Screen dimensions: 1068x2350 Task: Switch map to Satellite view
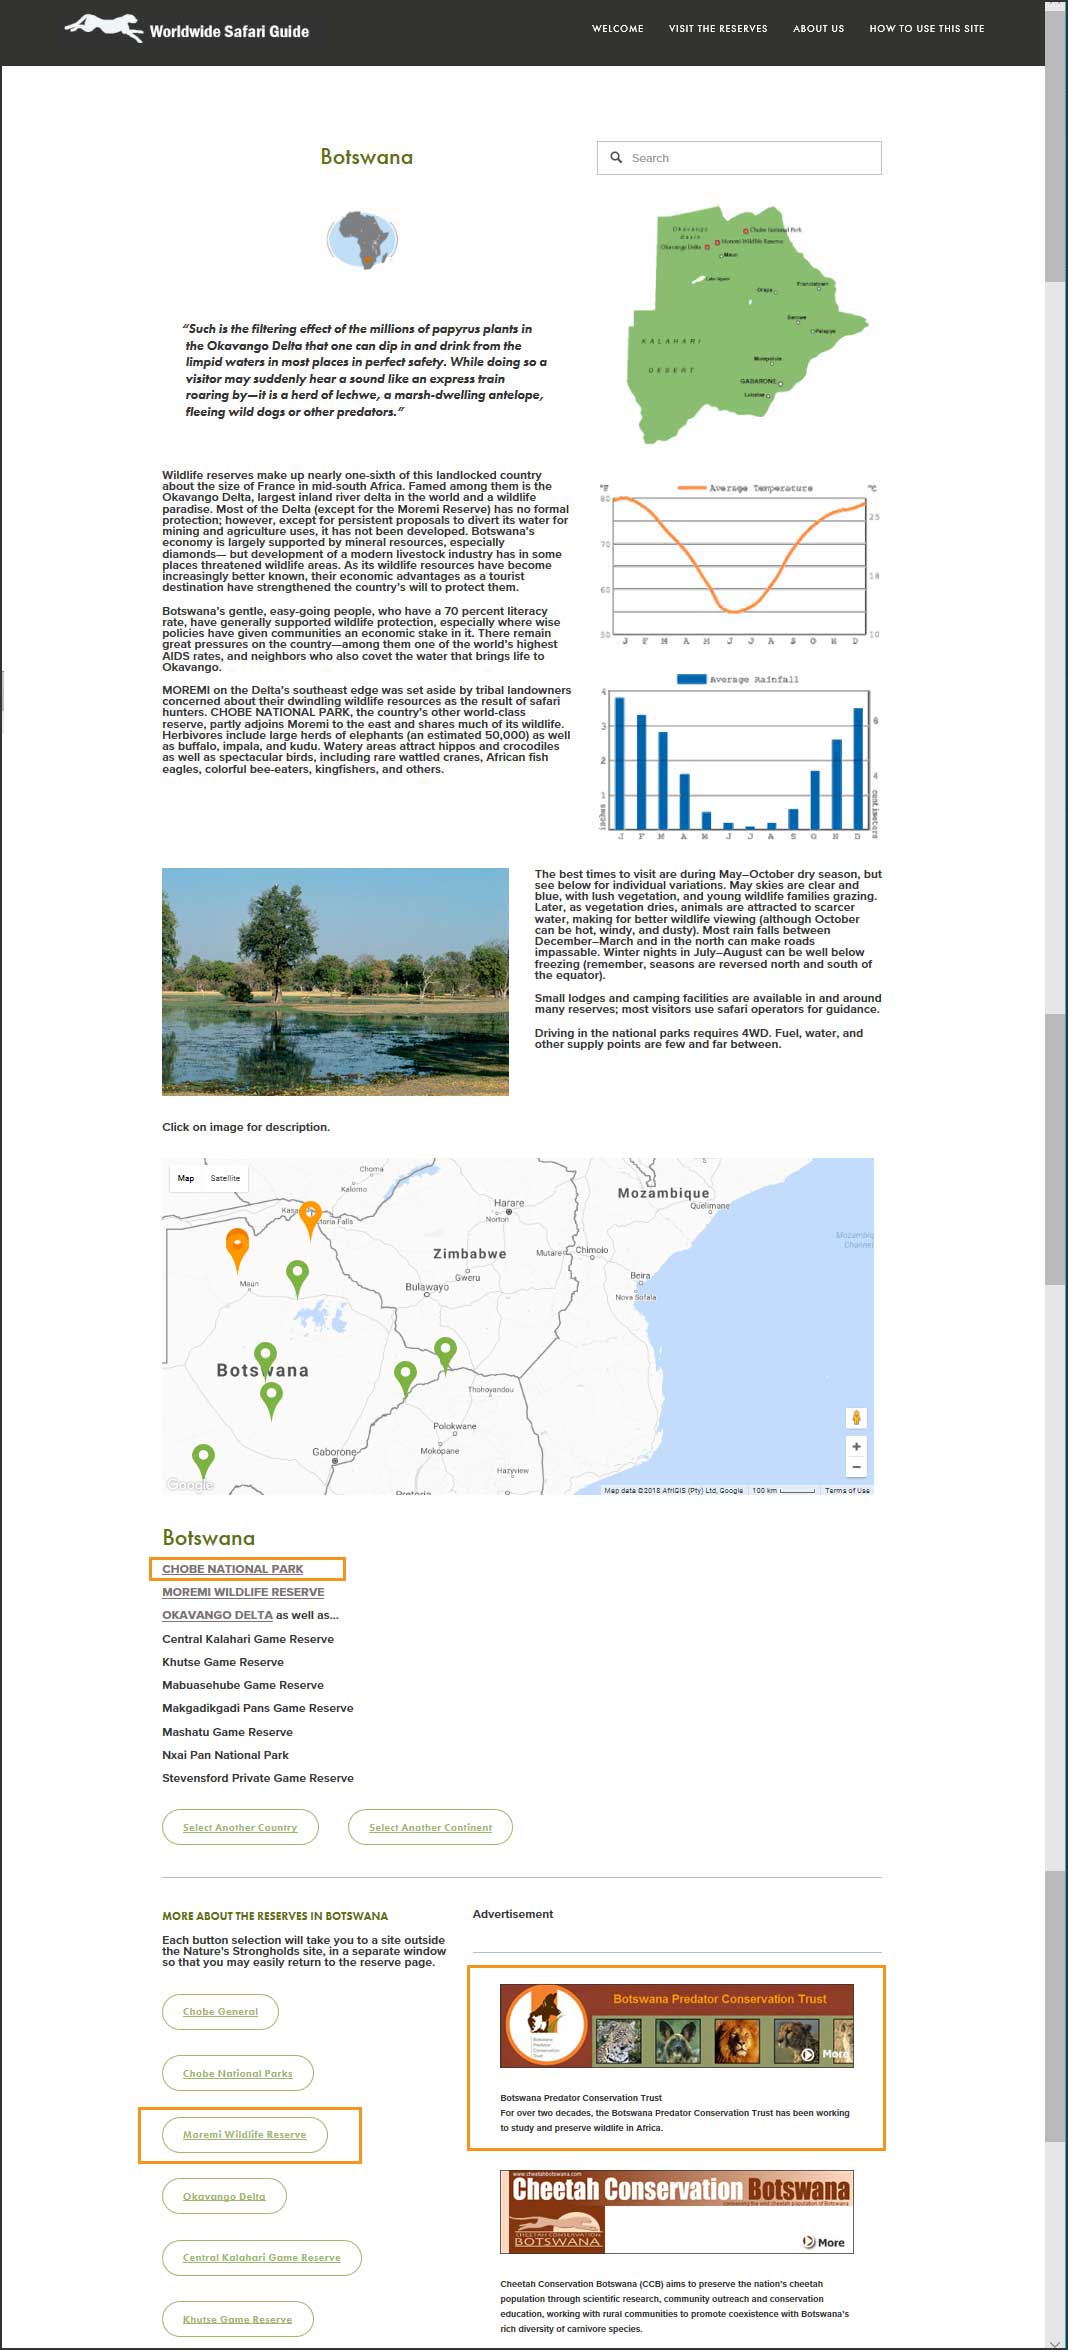pyautogui.click(x=225, y=1178)
